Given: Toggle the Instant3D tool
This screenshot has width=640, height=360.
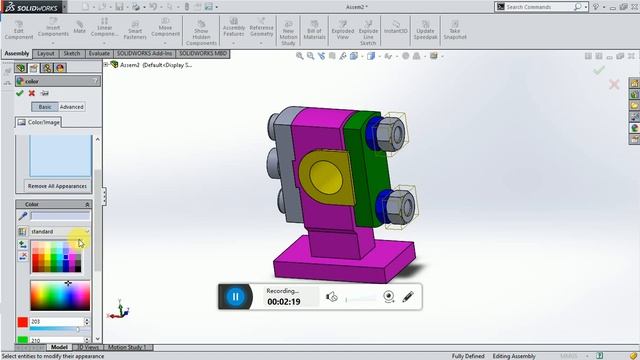Looking at the screenshot, I should click(x=396, y=28).
